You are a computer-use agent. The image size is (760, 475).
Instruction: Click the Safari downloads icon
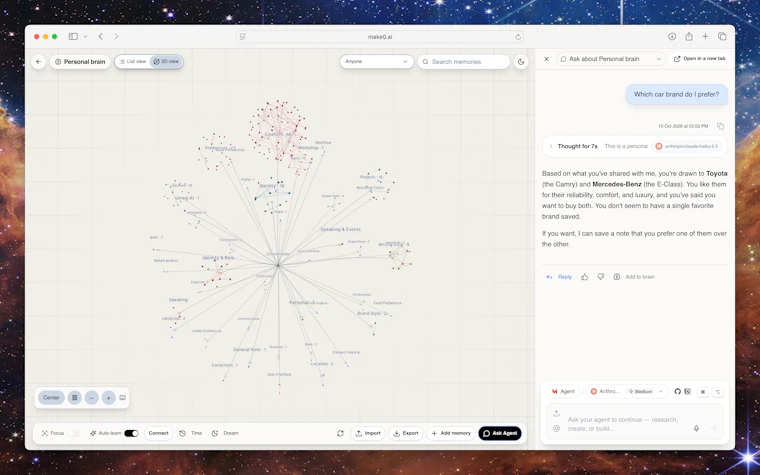(672, 36)
